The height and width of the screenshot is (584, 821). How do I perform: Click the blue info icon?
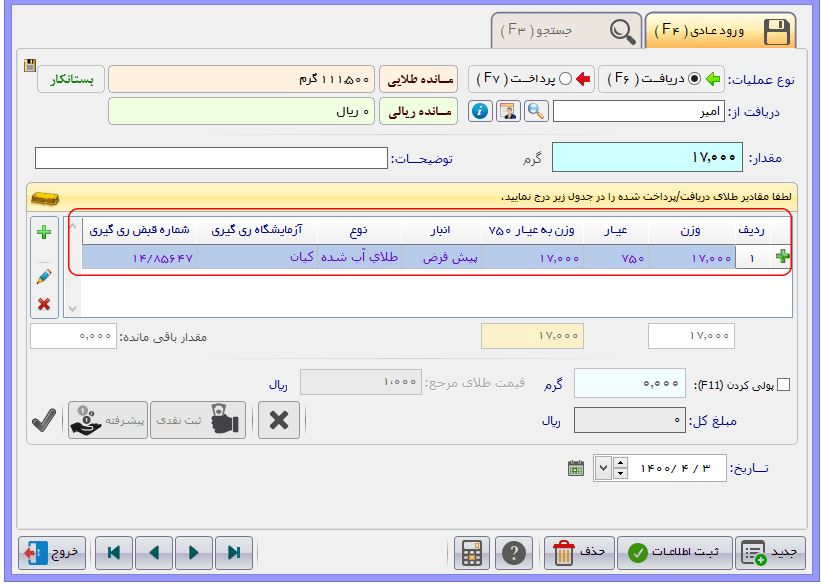click(x=480, y=112)
